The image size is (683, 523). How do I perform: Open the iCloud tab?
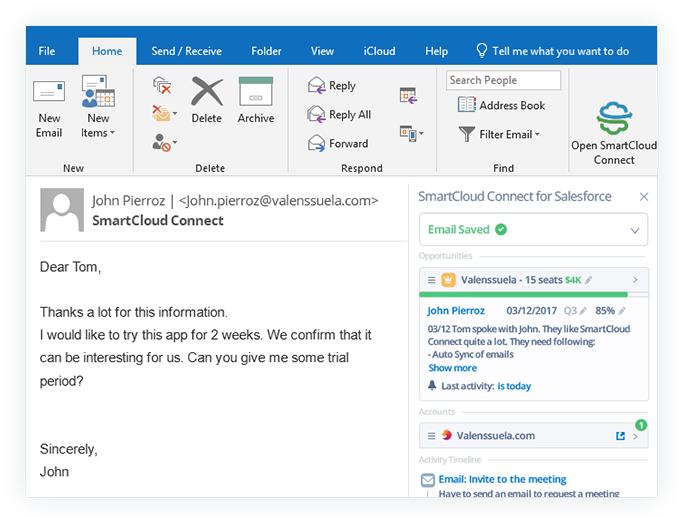379,51
